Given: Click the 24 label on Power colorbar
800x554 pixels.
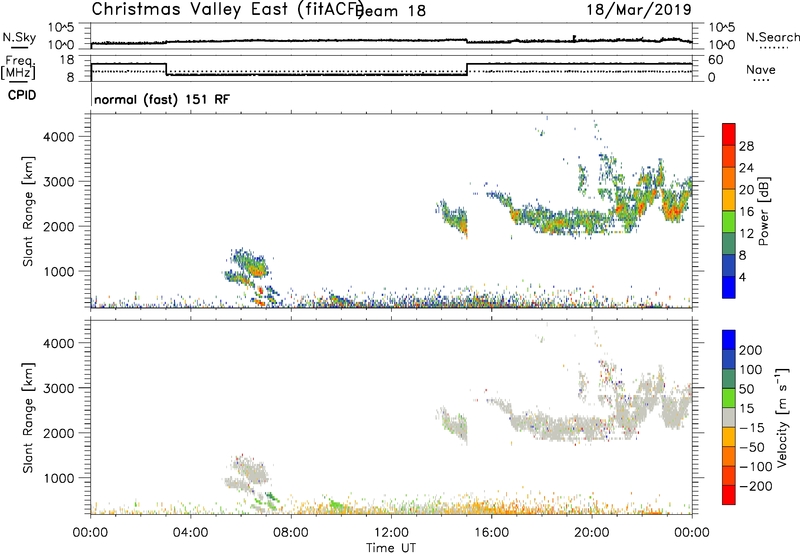Looking at the screenshot, I should pos(746,168).
